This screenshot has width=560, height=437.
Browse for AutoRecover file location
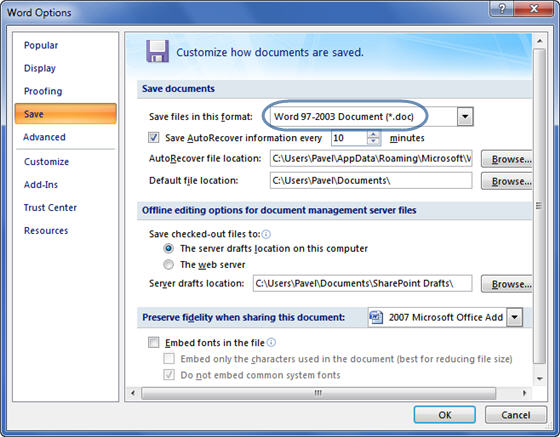coord(507,159)
